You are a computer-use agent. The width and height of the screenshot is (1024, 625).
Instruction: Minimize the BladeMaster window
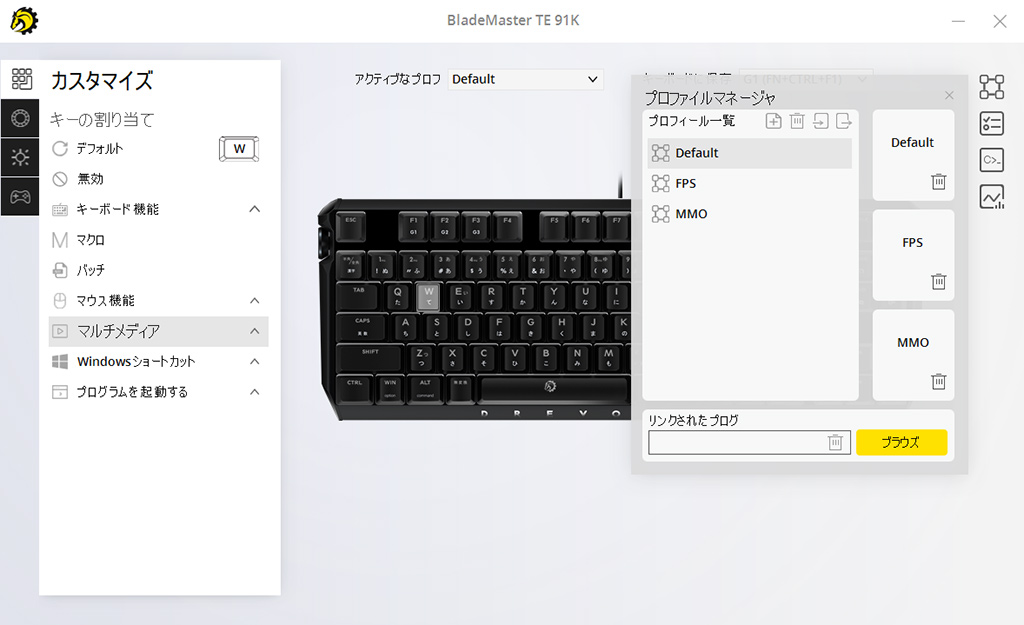tap(958, 21)
